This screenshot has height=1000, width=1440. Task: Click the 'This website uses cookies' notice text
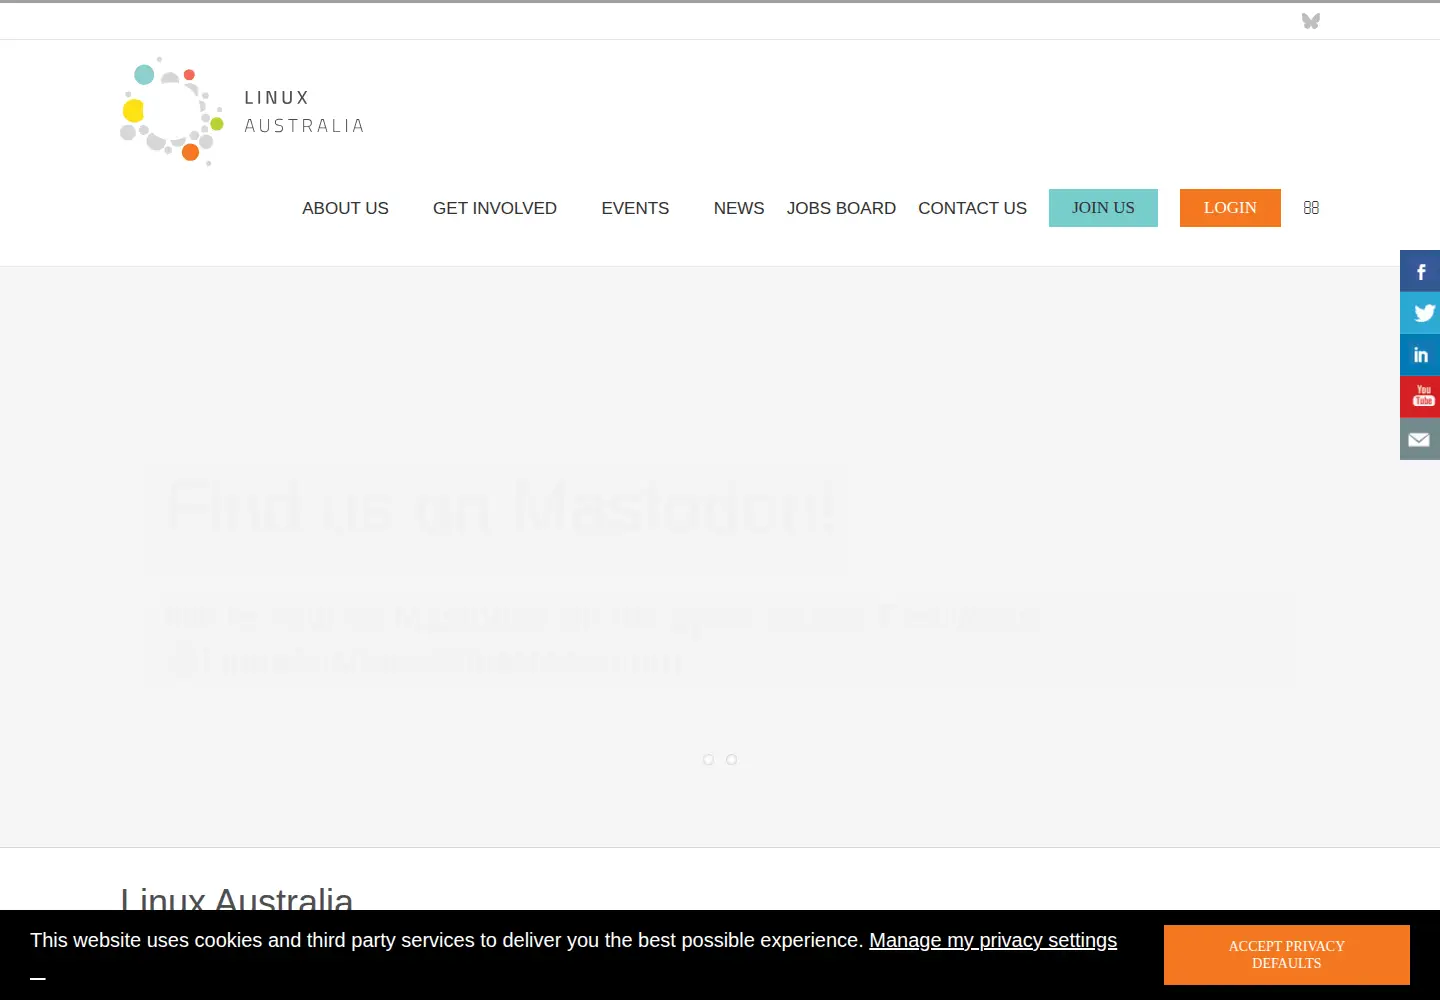[x=446, y=940]
